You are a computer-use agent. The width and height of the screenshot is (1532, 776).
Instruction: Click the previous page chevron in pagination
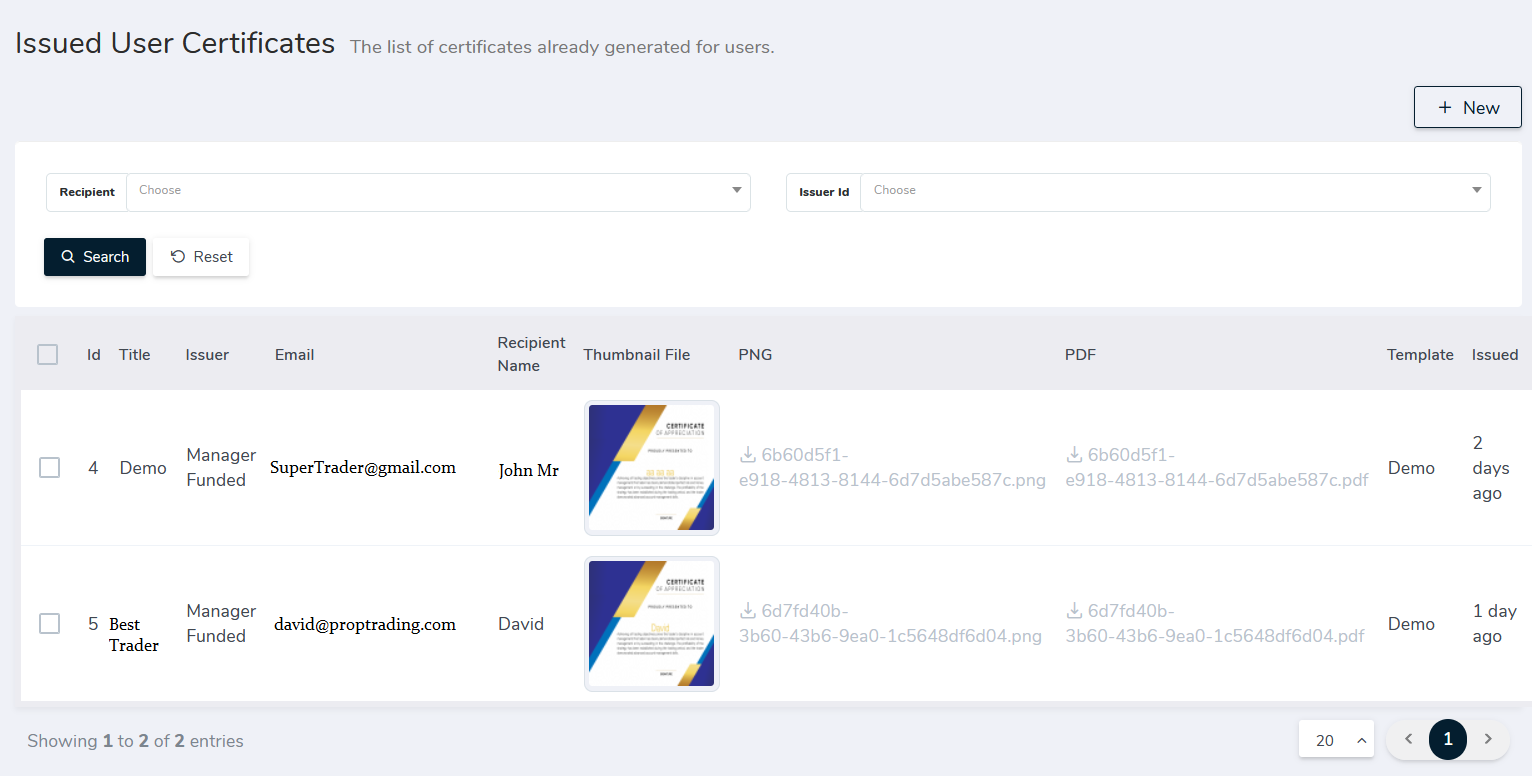pyautogui.click(x=1408, y=739)
